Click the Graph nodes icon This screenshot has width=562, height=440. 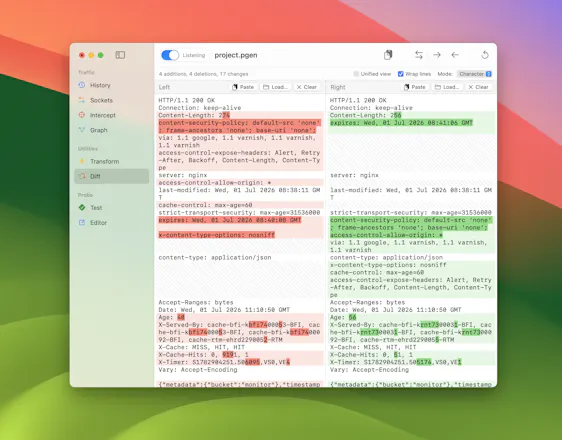(x=82, y=130)
